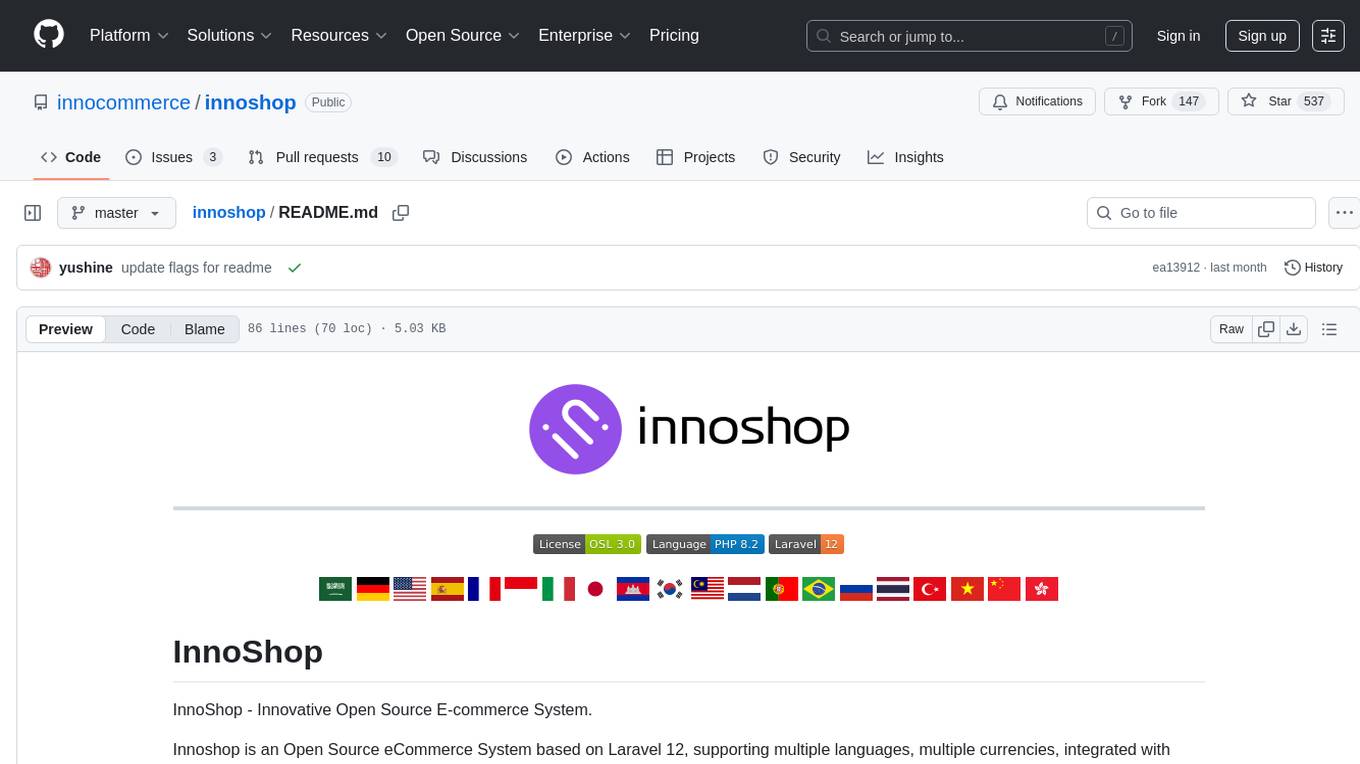Copy the README.md file path
The image size is (1360, 764).
[x=401, y=213]
